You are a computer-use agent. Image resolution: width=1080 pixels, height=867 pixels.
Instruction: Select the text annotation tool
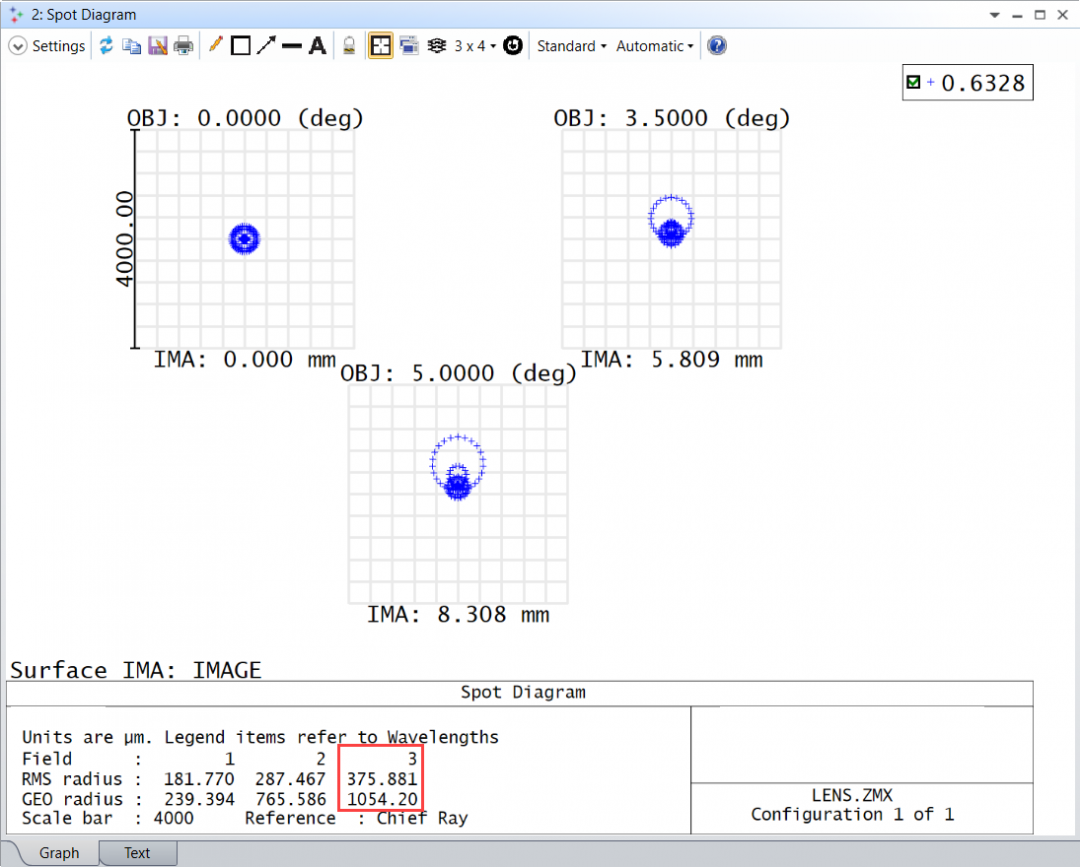[x=318, y=45]
